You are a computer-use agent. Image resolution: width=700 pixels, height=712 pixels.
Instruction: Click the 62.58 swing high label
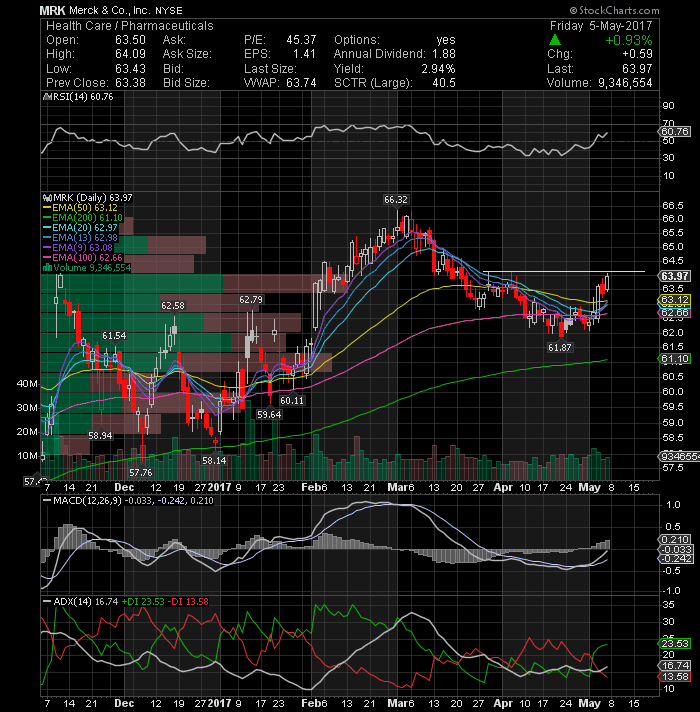(173, 306)
